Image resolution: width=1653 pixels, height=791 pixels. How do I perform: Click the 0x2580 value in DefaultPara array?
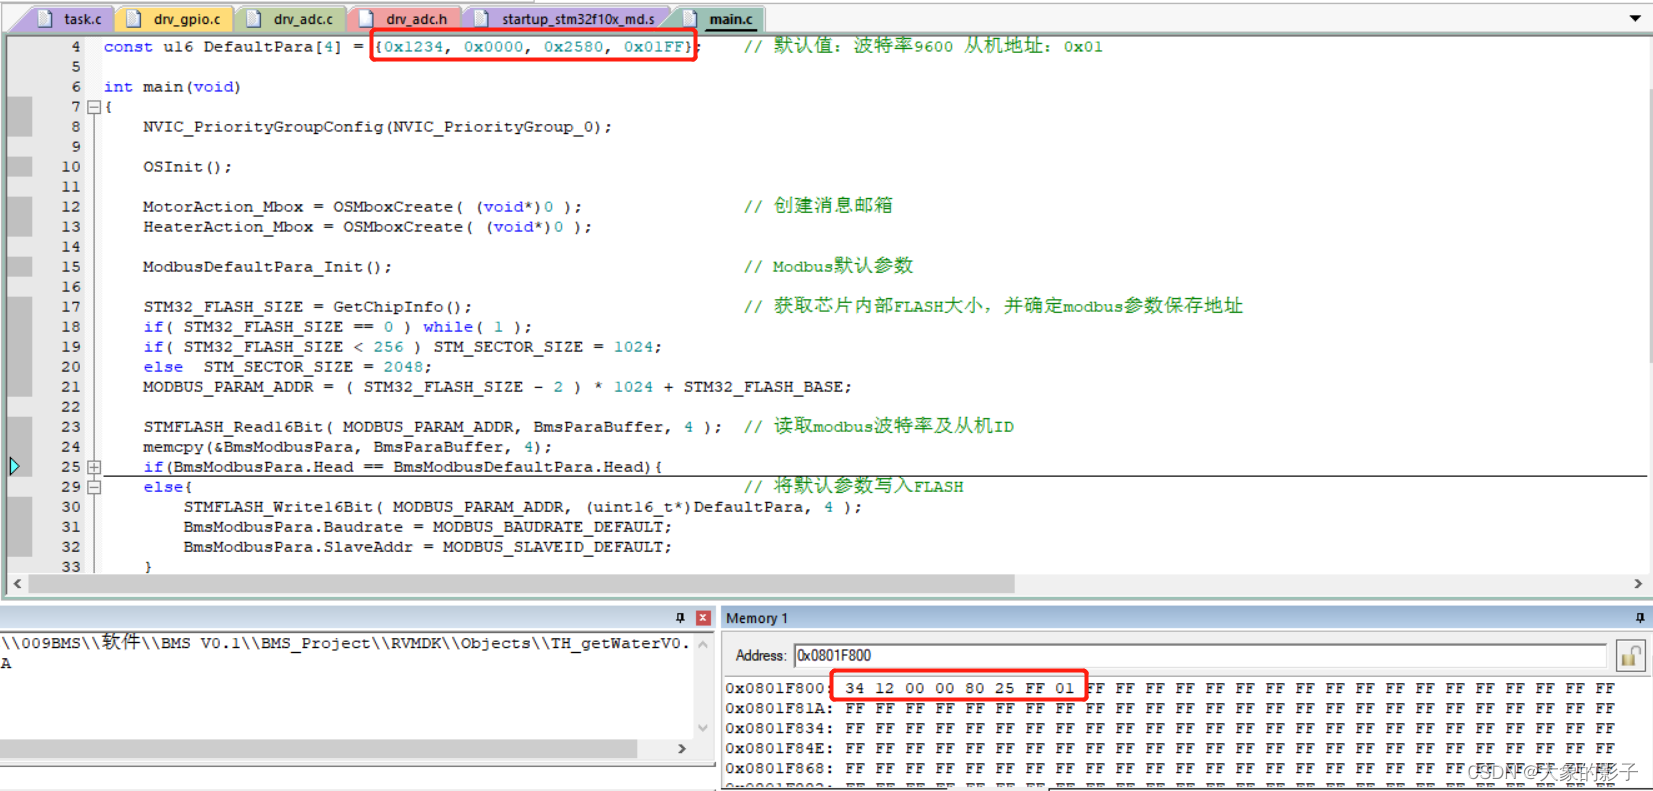(x=573, y=47)
